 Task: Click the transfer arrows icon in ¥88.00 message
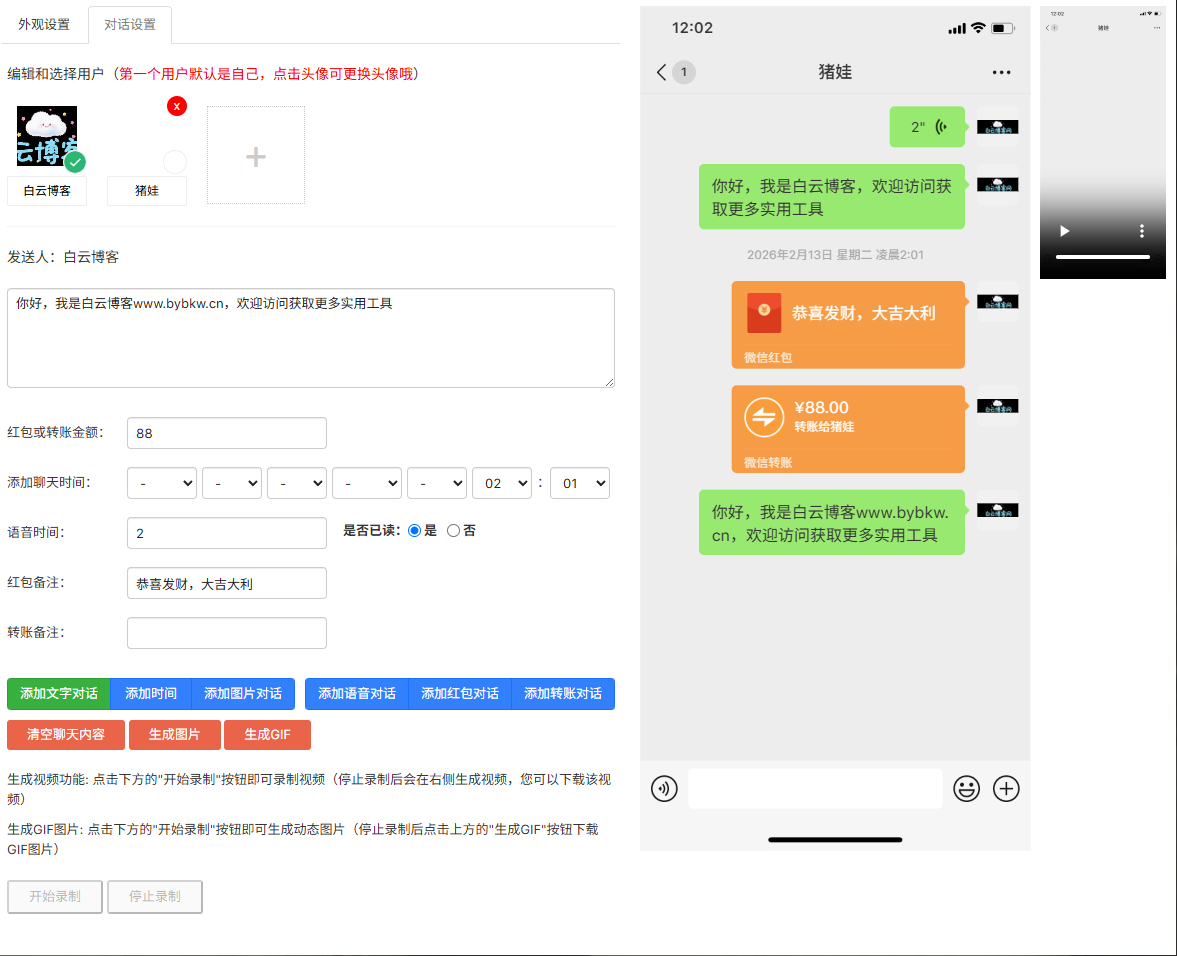coord(764,417)
